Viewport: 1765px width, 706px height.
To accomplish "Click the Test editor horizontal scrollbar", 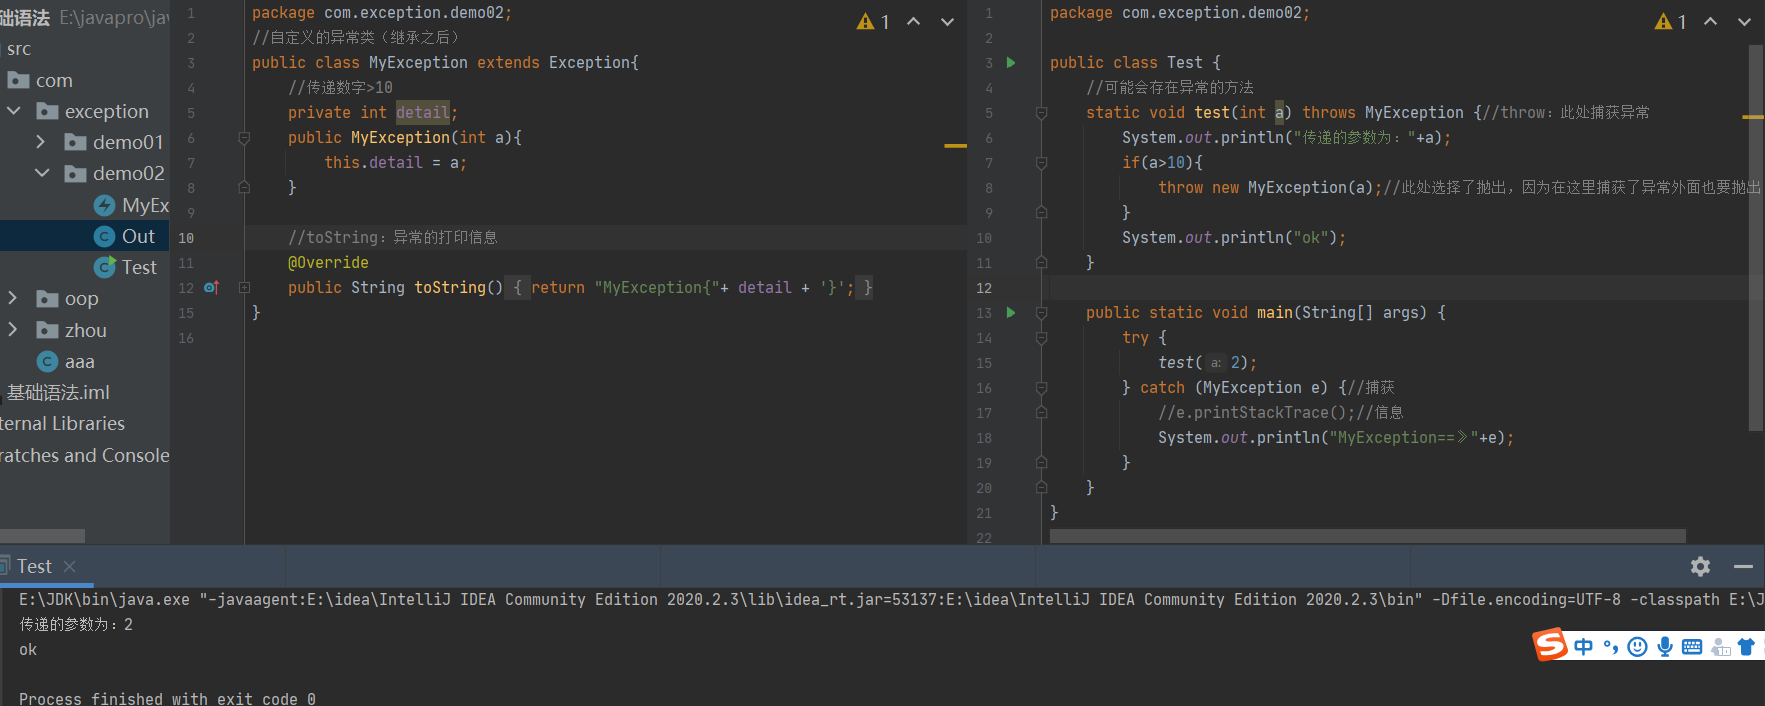I will 1368,536.
